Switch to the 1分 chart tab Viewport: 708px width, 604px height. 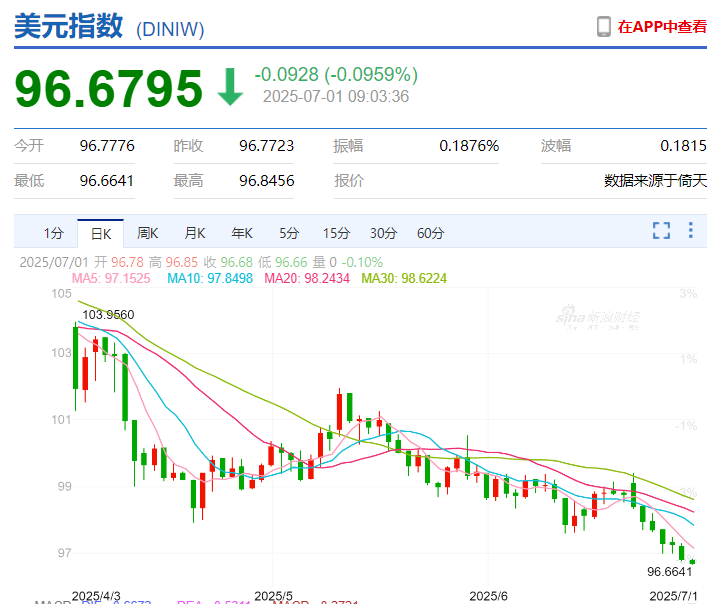coord(54,233)
